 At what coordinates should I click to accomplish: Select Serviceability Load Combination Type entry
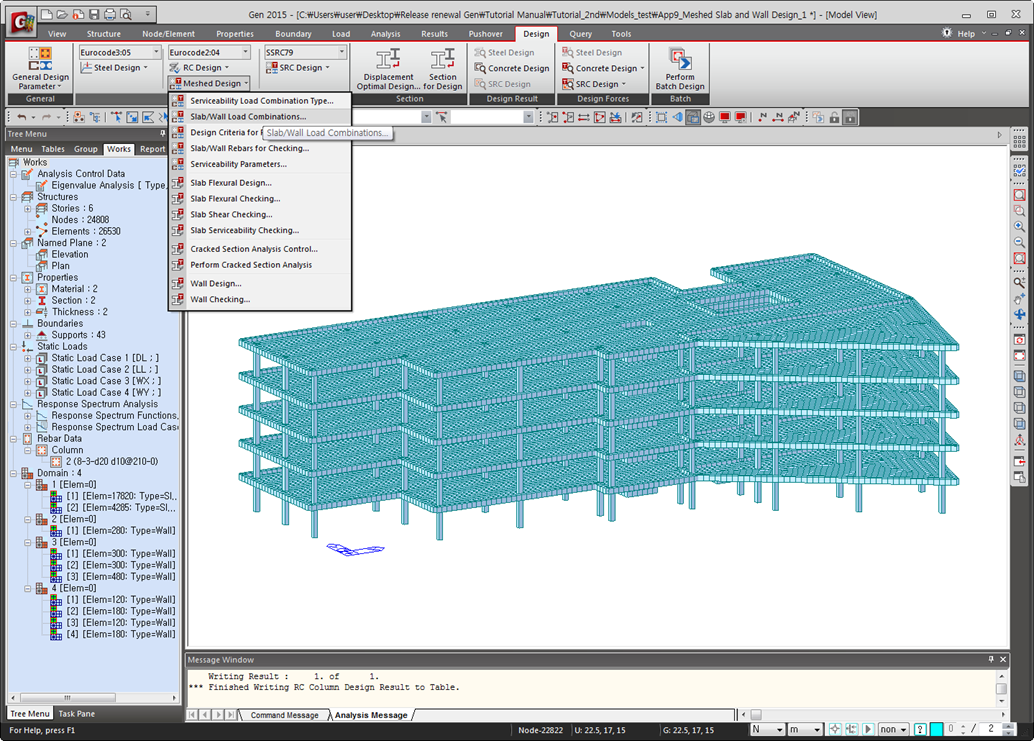click(260, 101)
